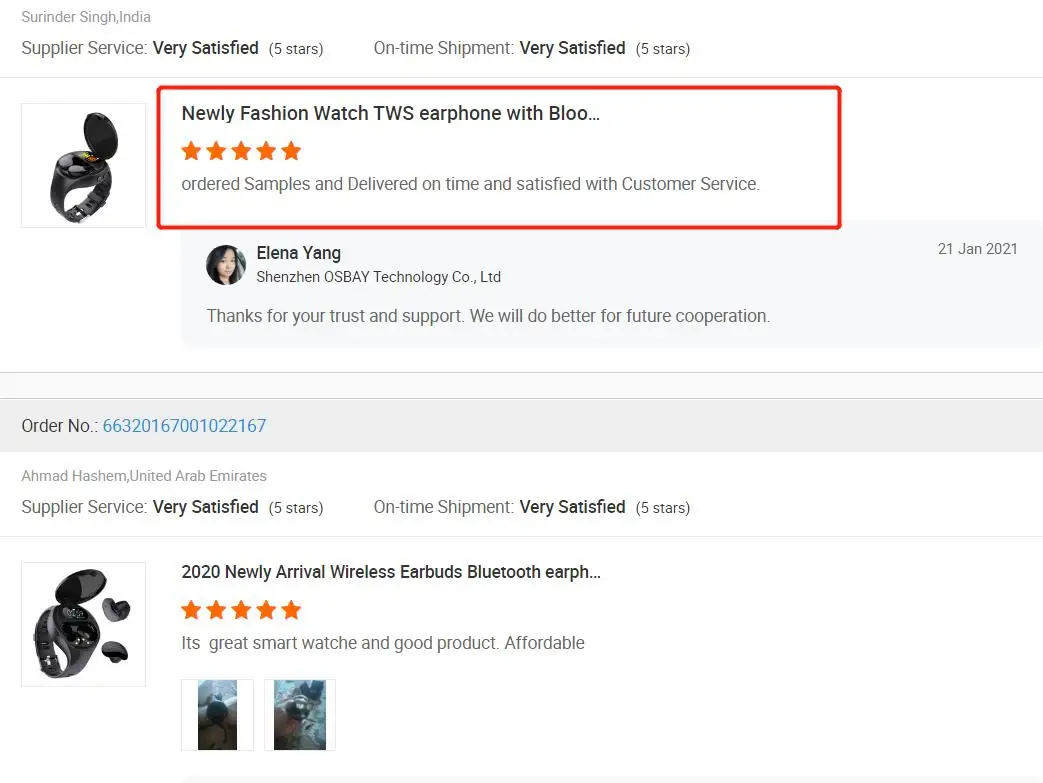Open 2020 Newly Arrival Wireless Earbuds title
1043x783 pixels.
click(x=391, y=572)
